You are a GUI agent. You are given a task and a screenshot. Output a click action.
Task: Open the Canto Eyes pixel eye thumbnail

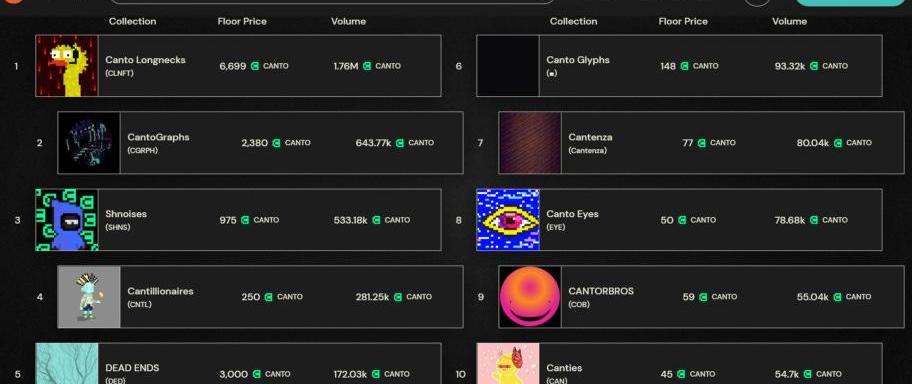coord(508,220)
